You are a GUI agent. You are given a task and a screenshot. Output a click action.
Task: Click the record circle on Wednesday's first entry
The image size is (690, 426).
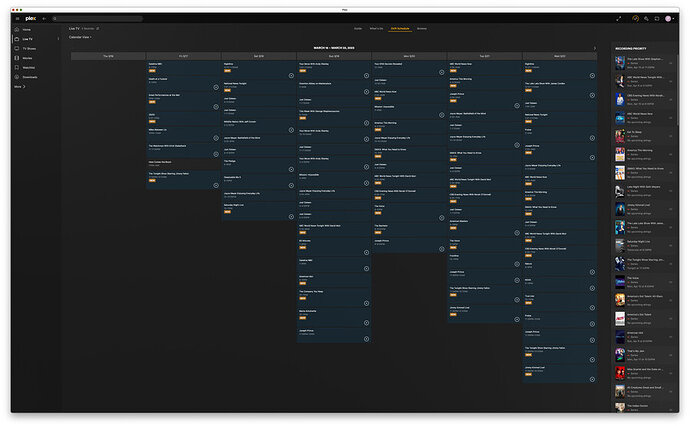click(x=592, y=76)
